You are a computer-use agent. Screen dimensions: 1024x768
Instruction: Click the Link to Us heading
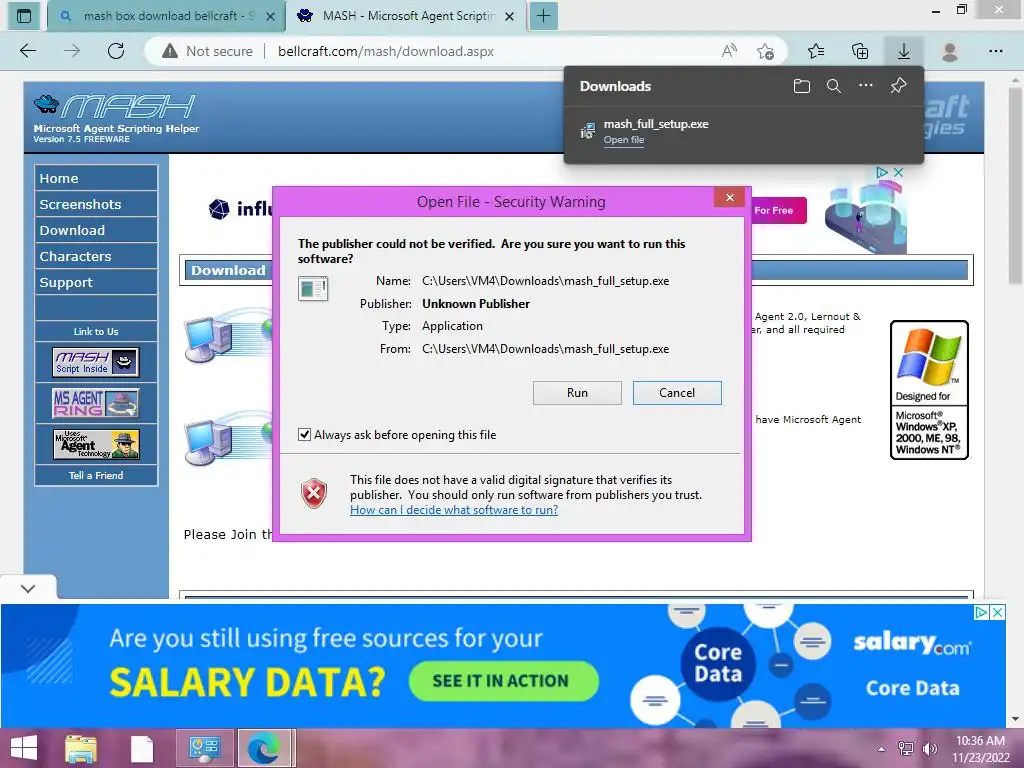click(x=96, y=331)
